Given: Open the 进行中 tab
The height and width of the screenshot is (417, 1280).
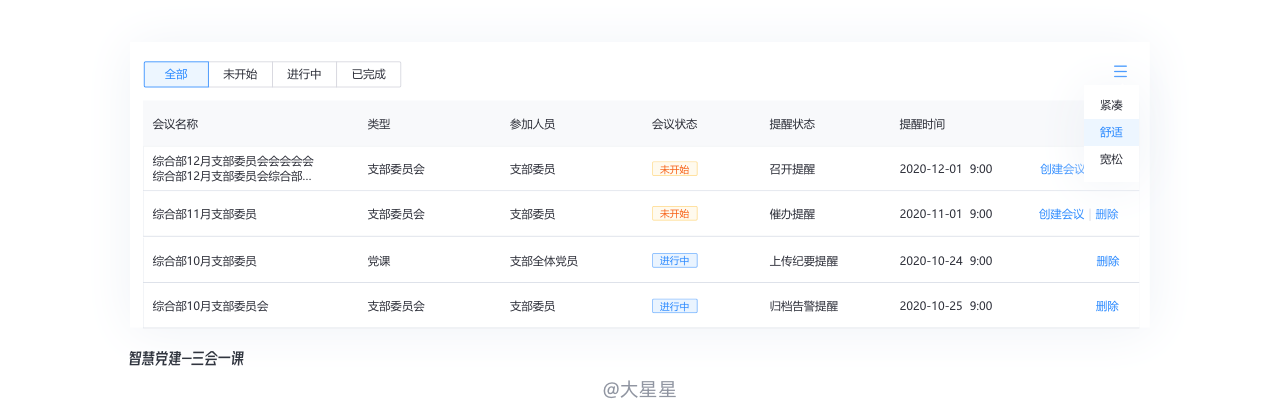Looking at the screenshot, I should pyautogui.click(x=304, y=74).
